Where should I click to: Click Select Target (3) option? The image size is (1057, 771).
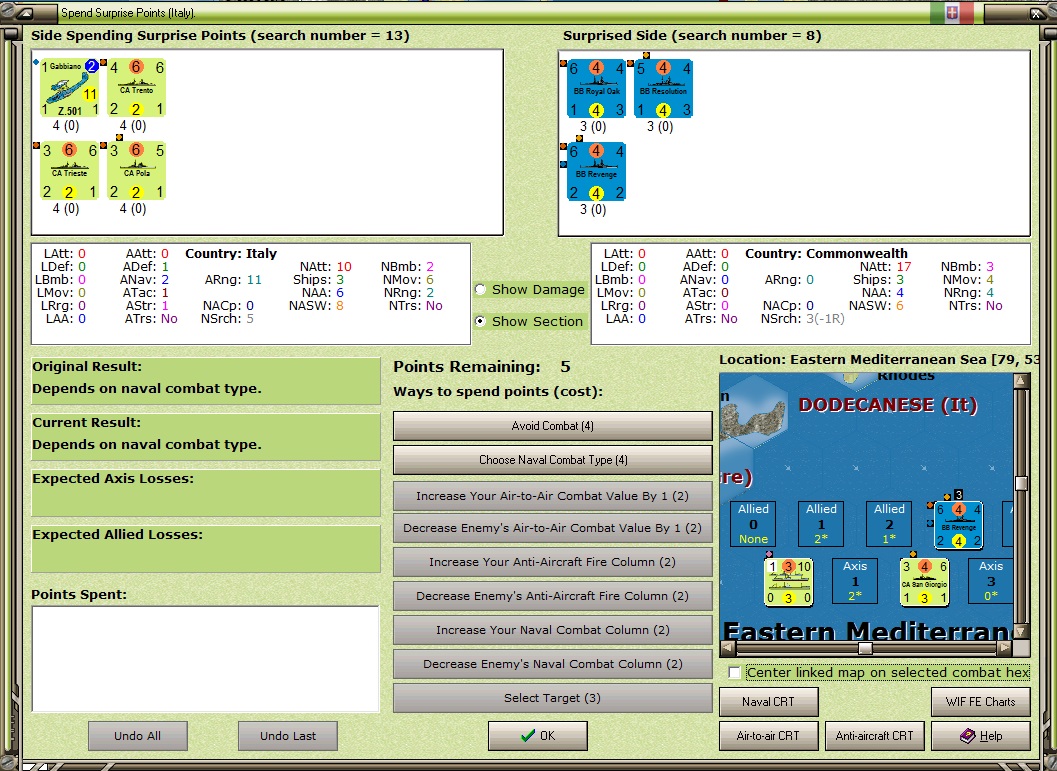click(x=553, y=698)
